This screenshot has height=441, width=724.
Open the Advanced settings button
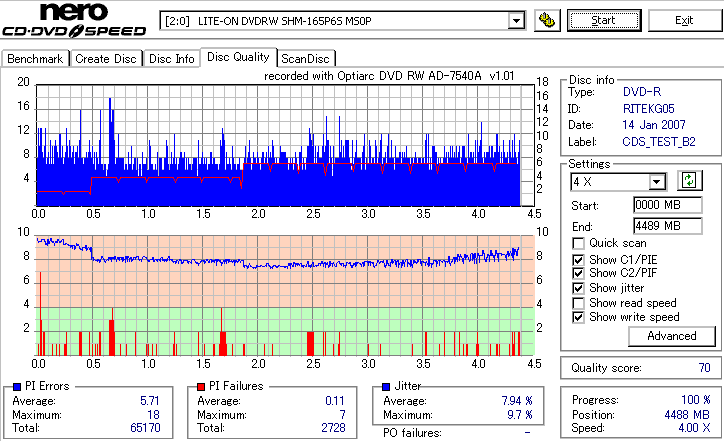coord(672,336)
